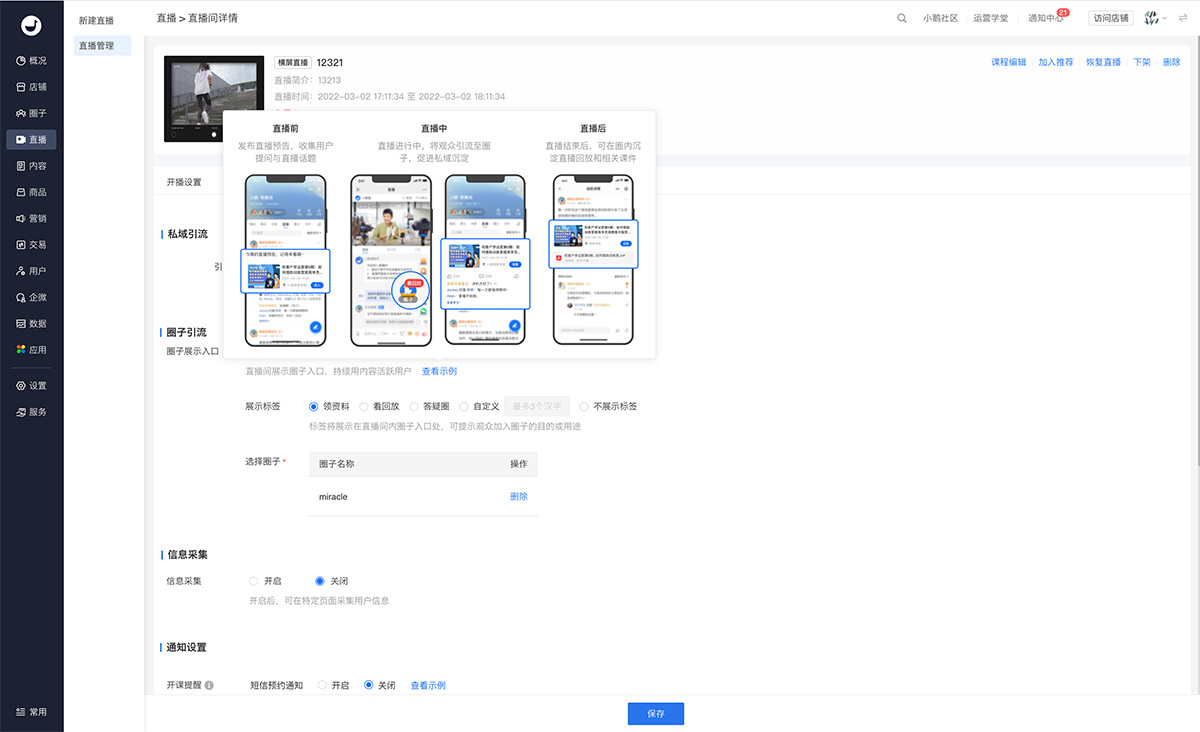
Task: Go to 圈子 community in sidebar
Action: [31, 113]
